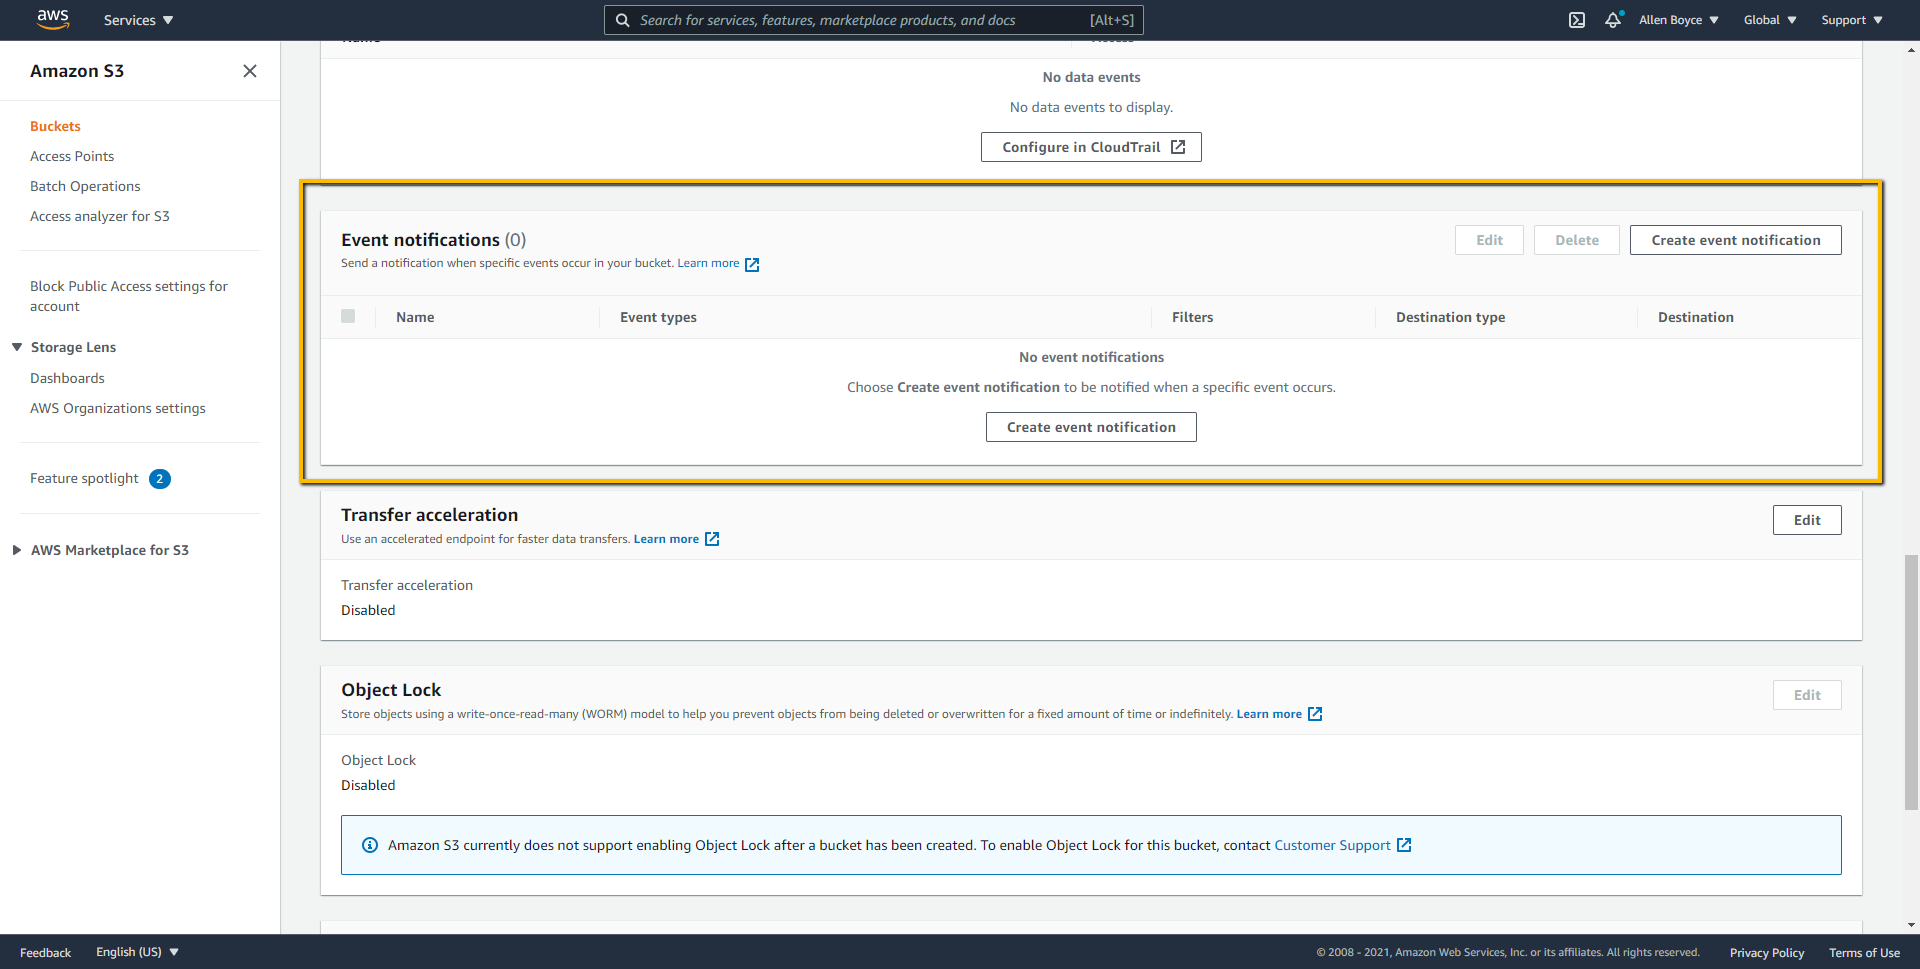Screen dimensions: 1920x969
Task: Open Learn more link under Event notifications
Action: 708,263
